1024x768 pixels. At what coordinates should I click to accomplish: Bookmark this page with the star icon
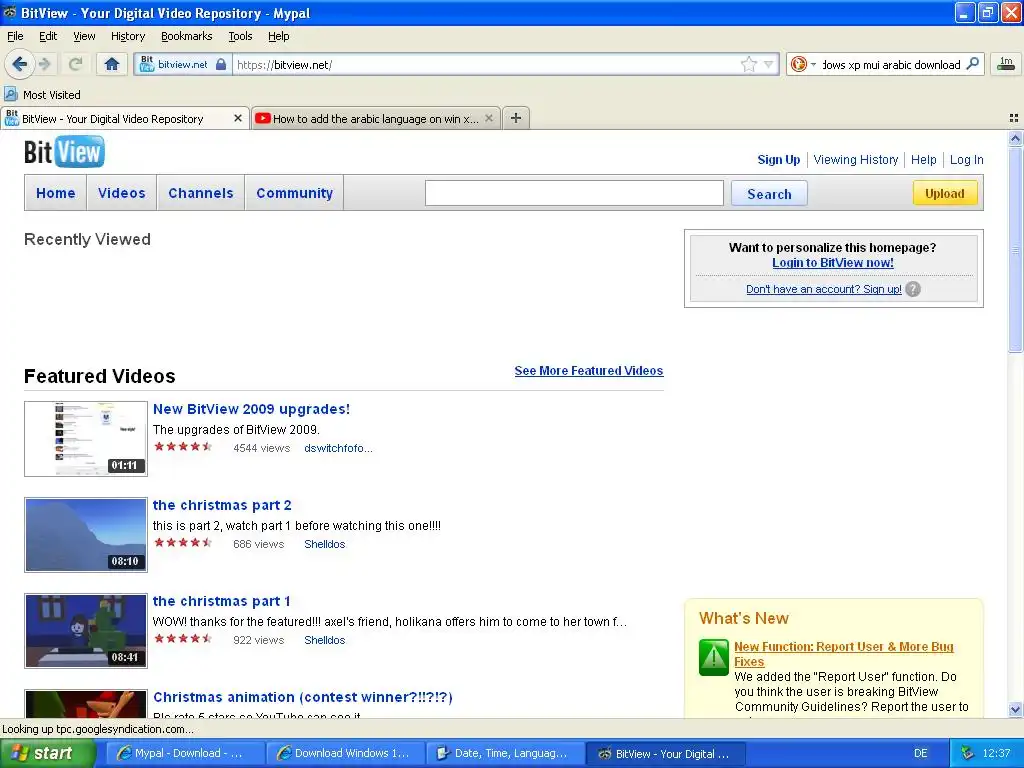[748, 64]
